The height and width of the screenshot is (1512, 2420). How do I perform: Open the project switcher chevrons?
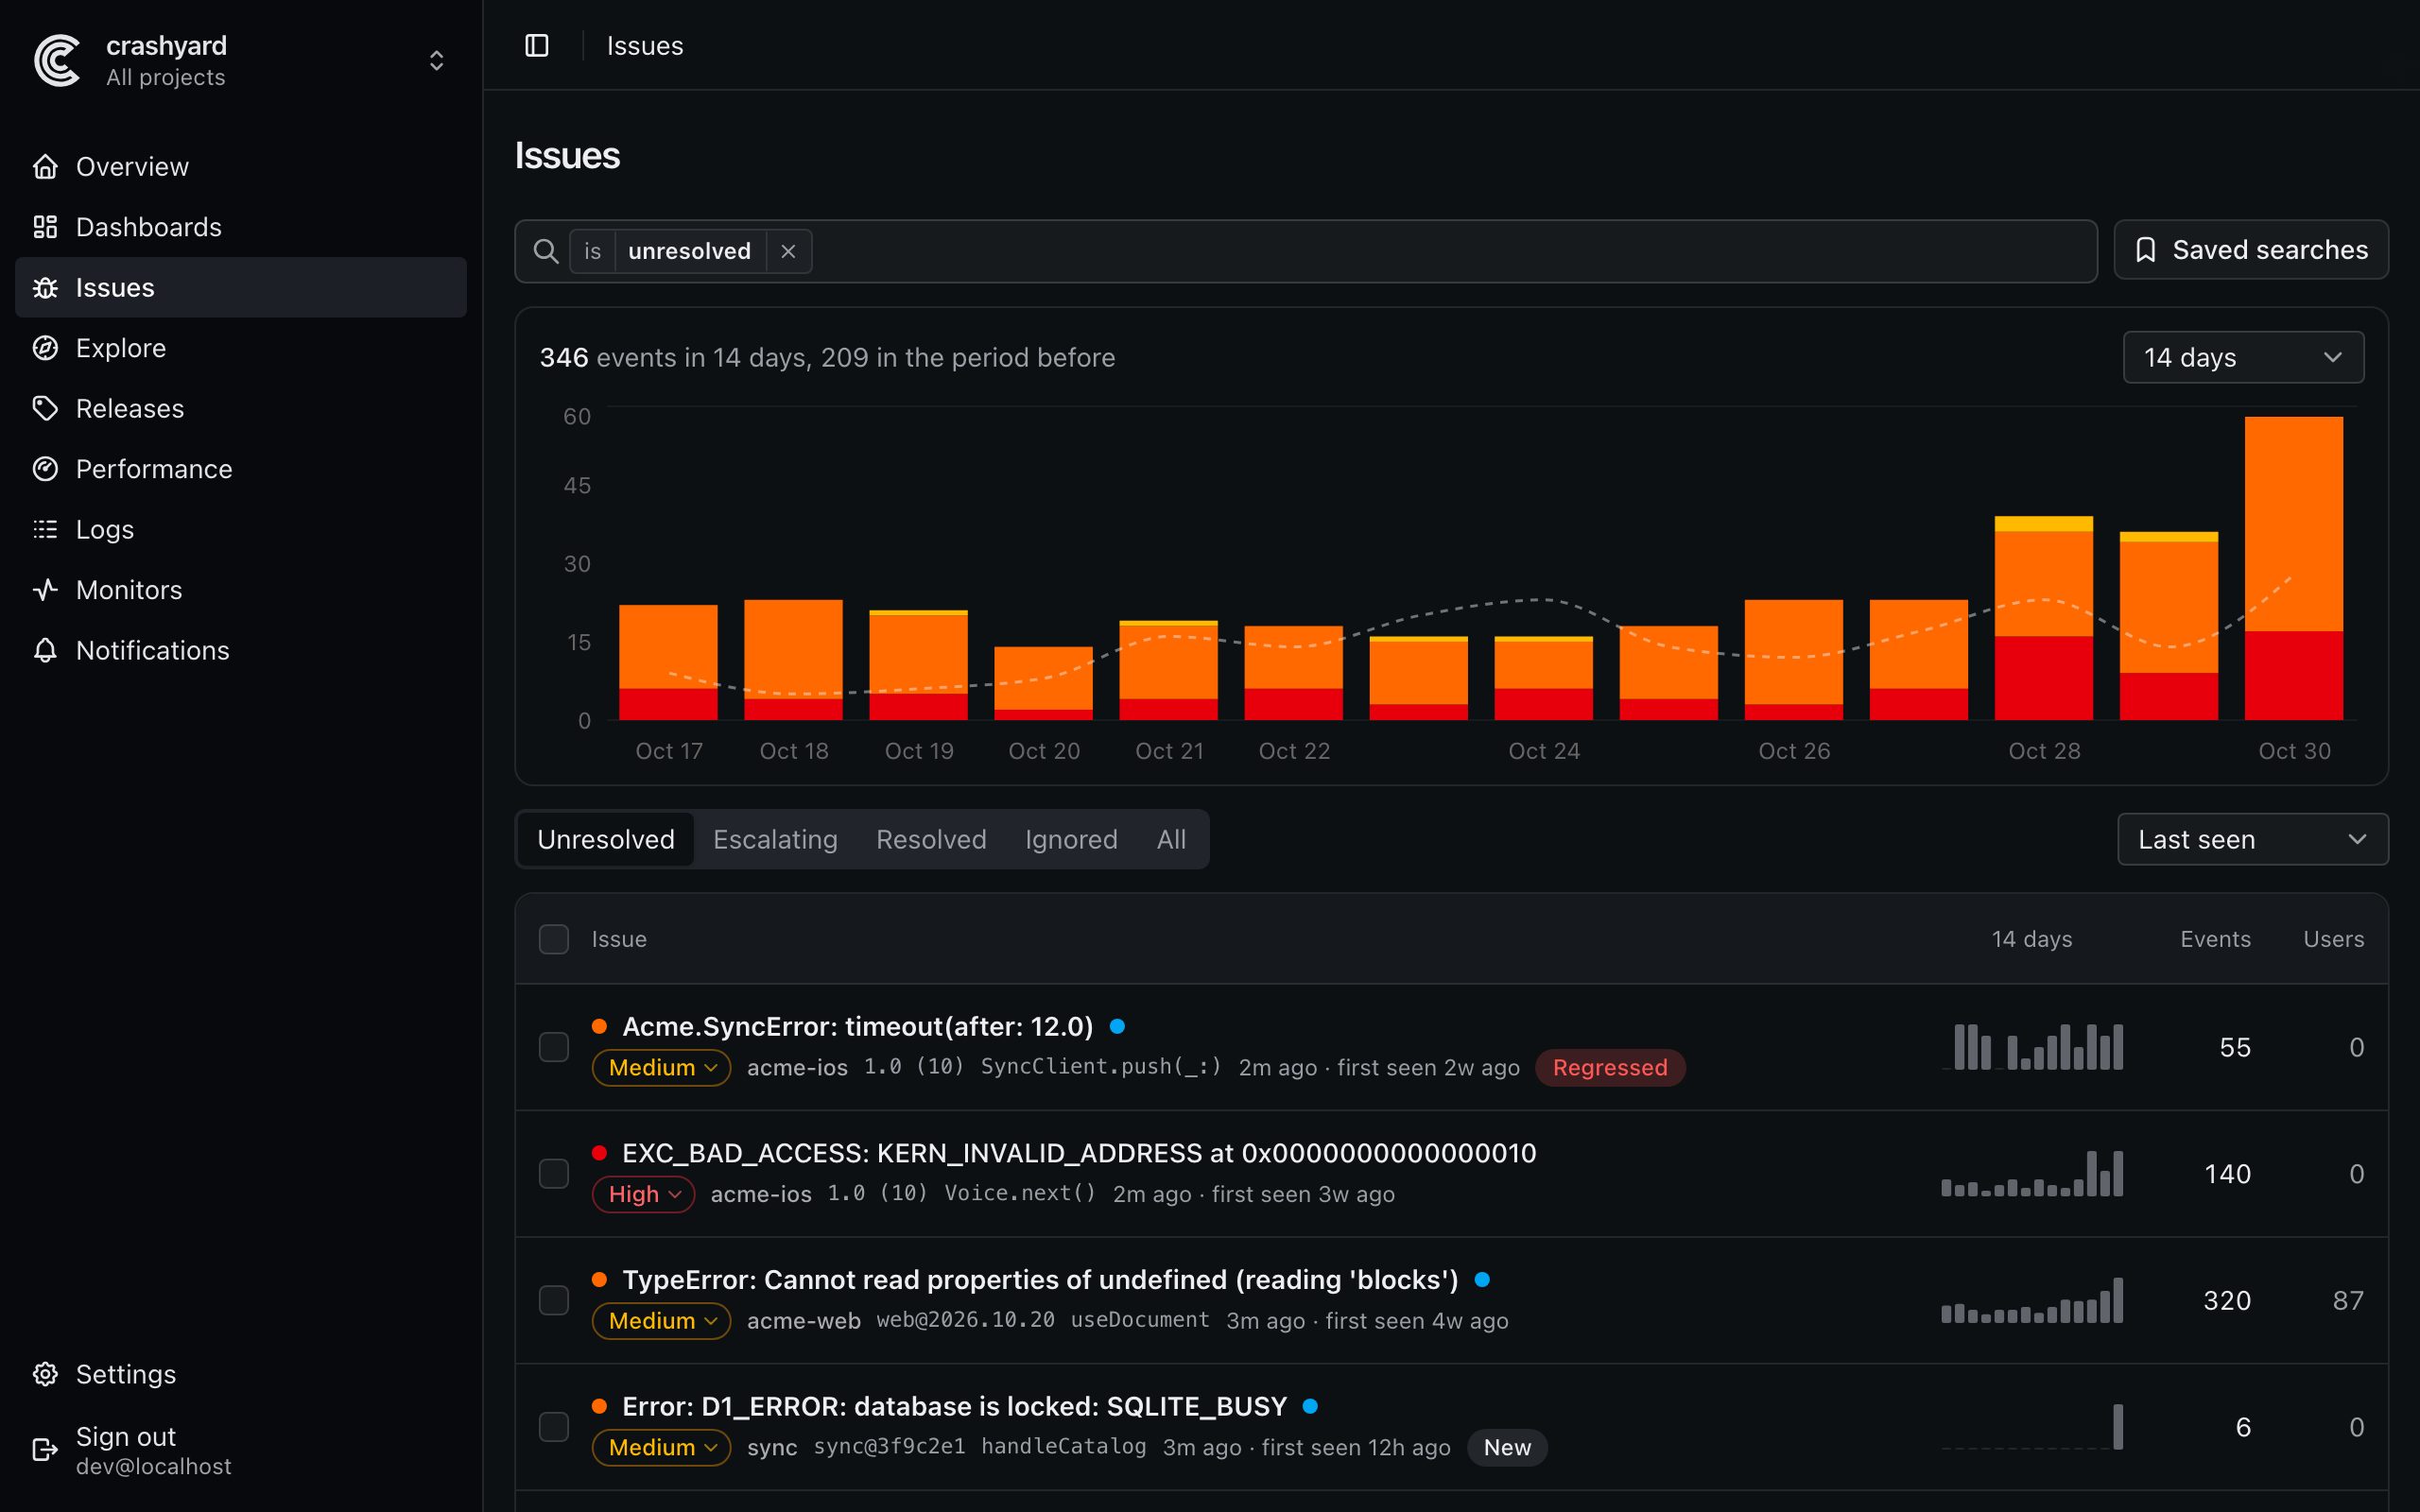[x=436, y=61]
